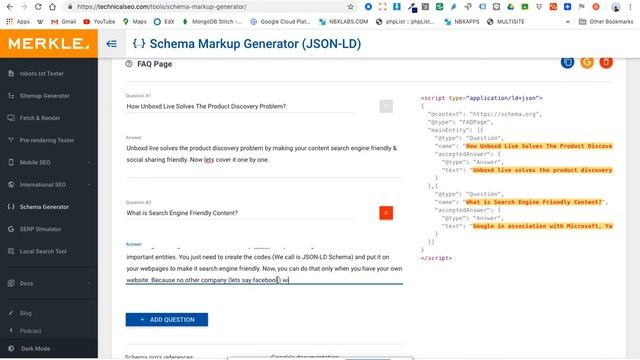Edit the Question #1 text field
The height and width of the screenshot is (360, 640).
click(x=240, y=106)
